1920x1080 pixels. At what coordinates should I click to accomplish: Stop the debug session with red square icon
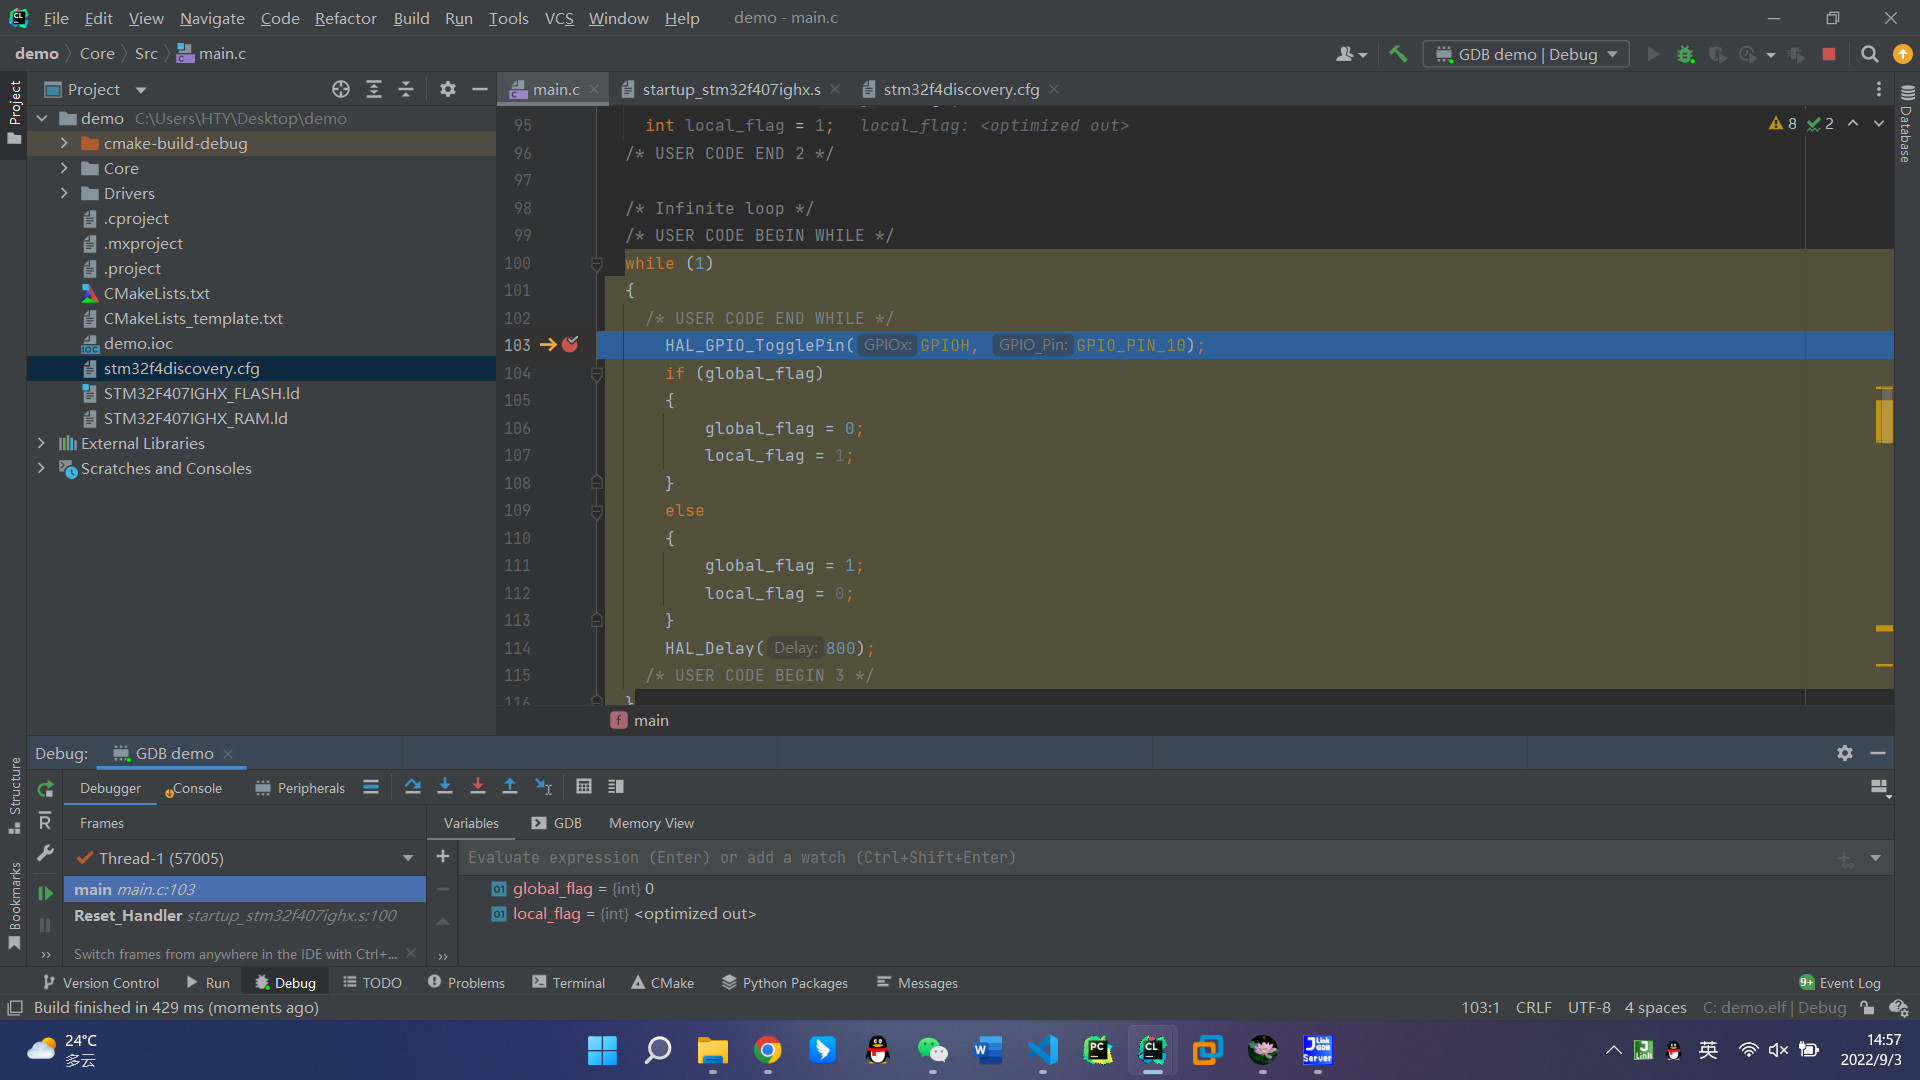click(1830, 54)
